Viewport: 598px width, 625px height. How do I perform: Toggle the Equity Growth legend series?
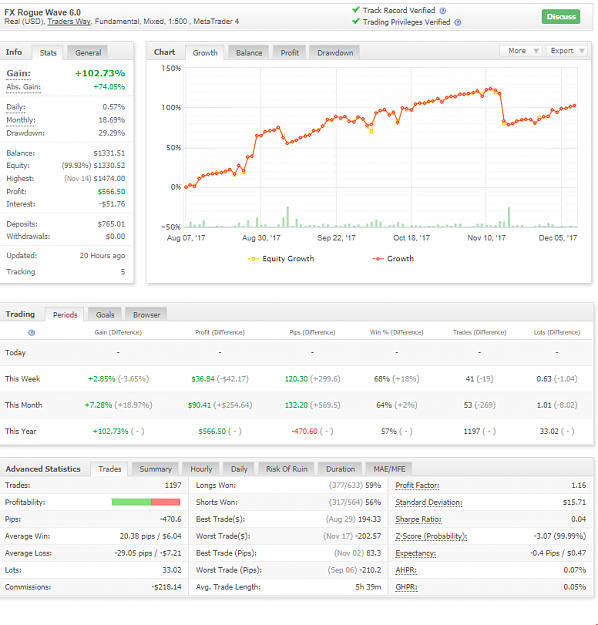pyautogui.click(x=281, y=259)
